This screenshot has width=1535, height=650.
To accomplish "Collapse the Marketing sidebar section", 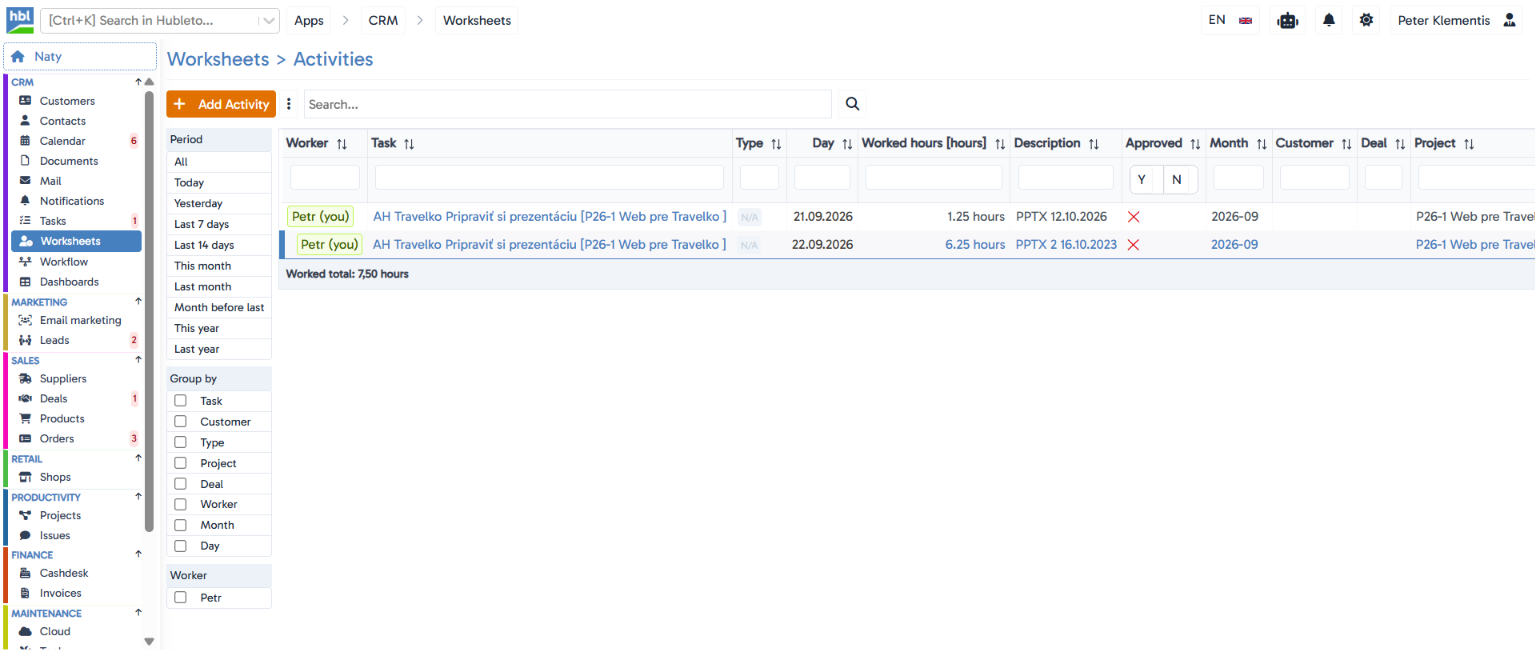I will 139,301.
